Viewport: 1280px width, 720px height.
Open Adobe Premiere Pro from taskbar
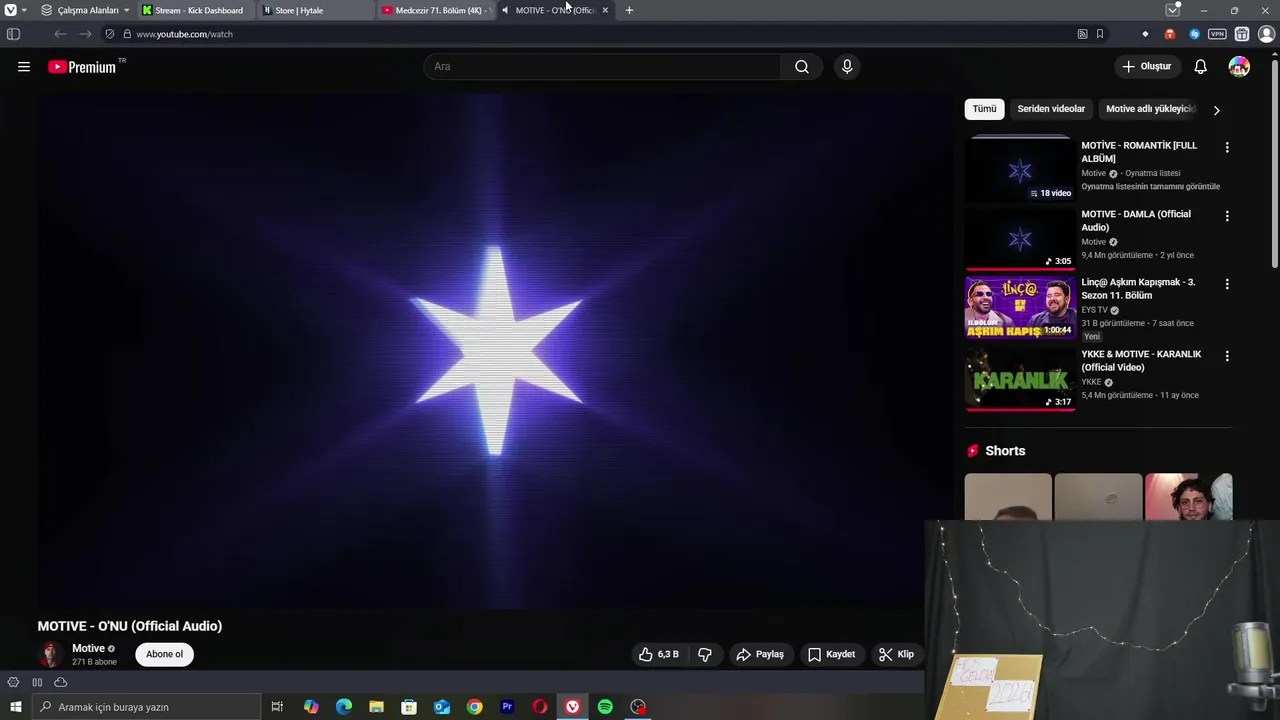coord(507,707)
